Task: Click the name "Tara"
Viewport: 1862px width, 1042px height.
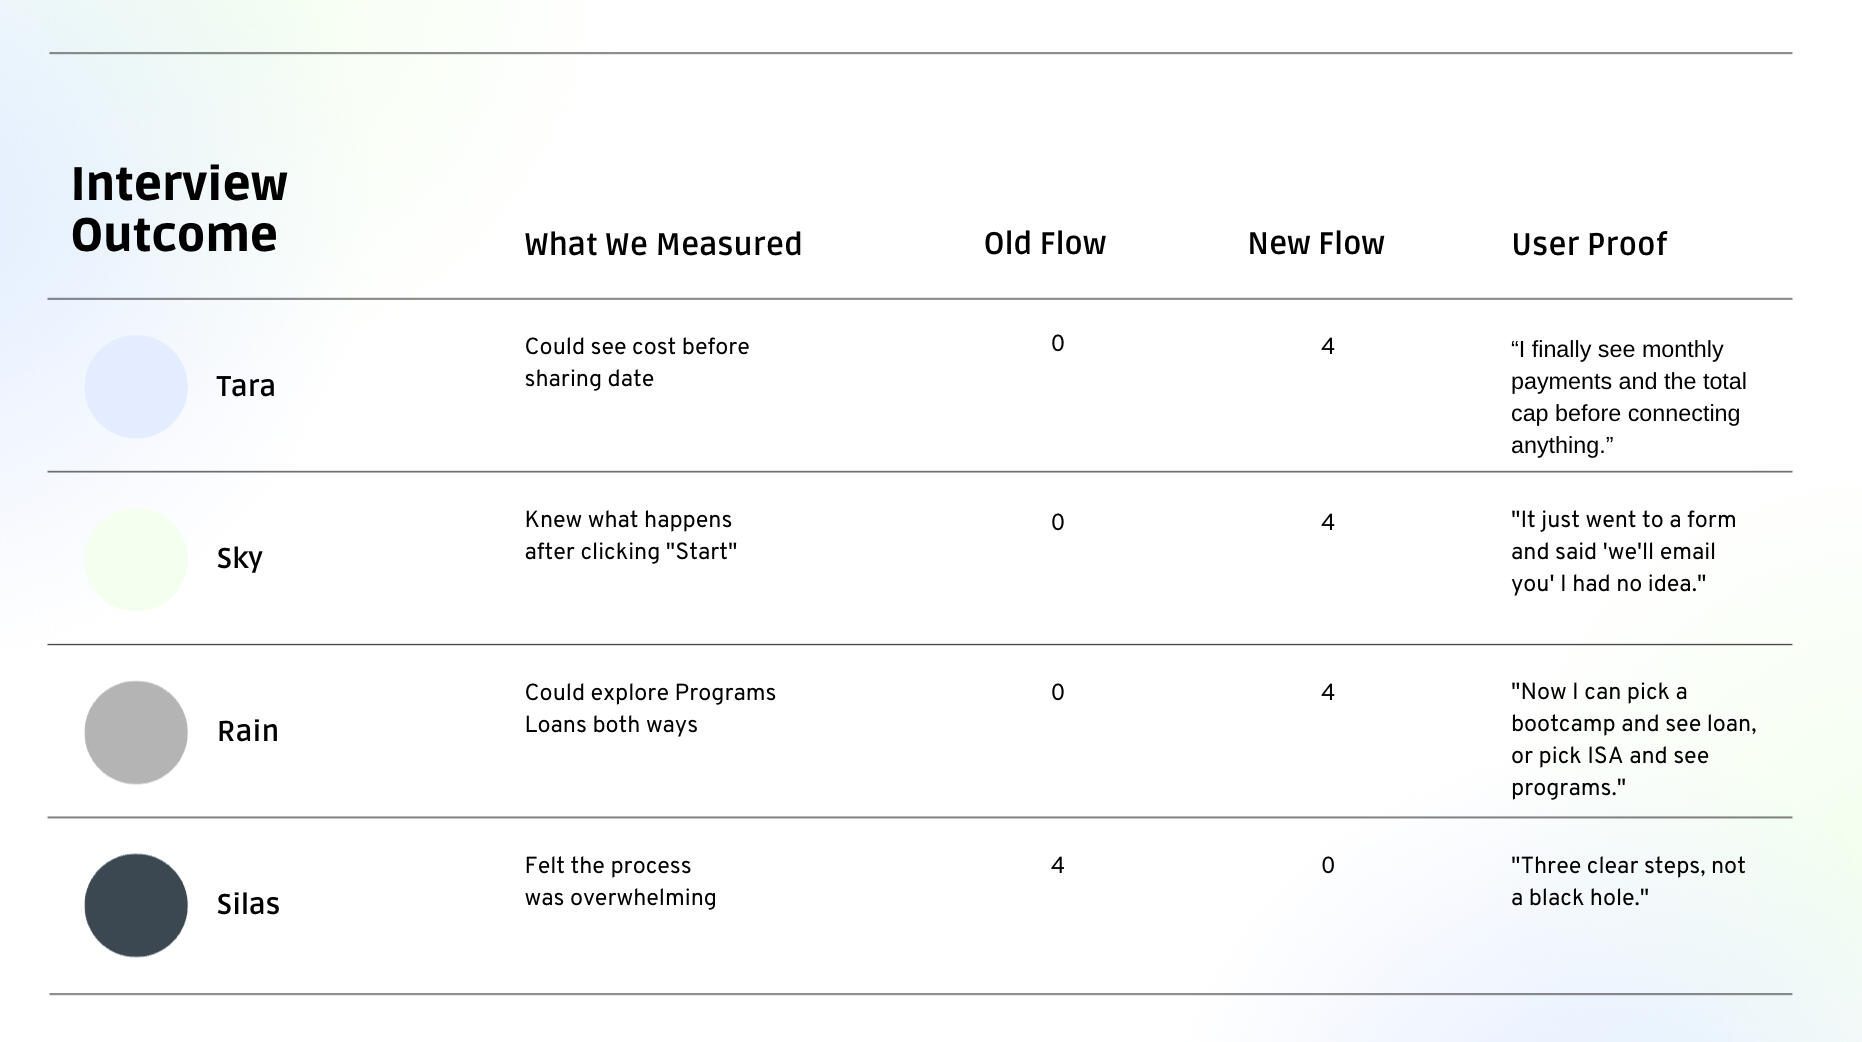Action: 246,386
